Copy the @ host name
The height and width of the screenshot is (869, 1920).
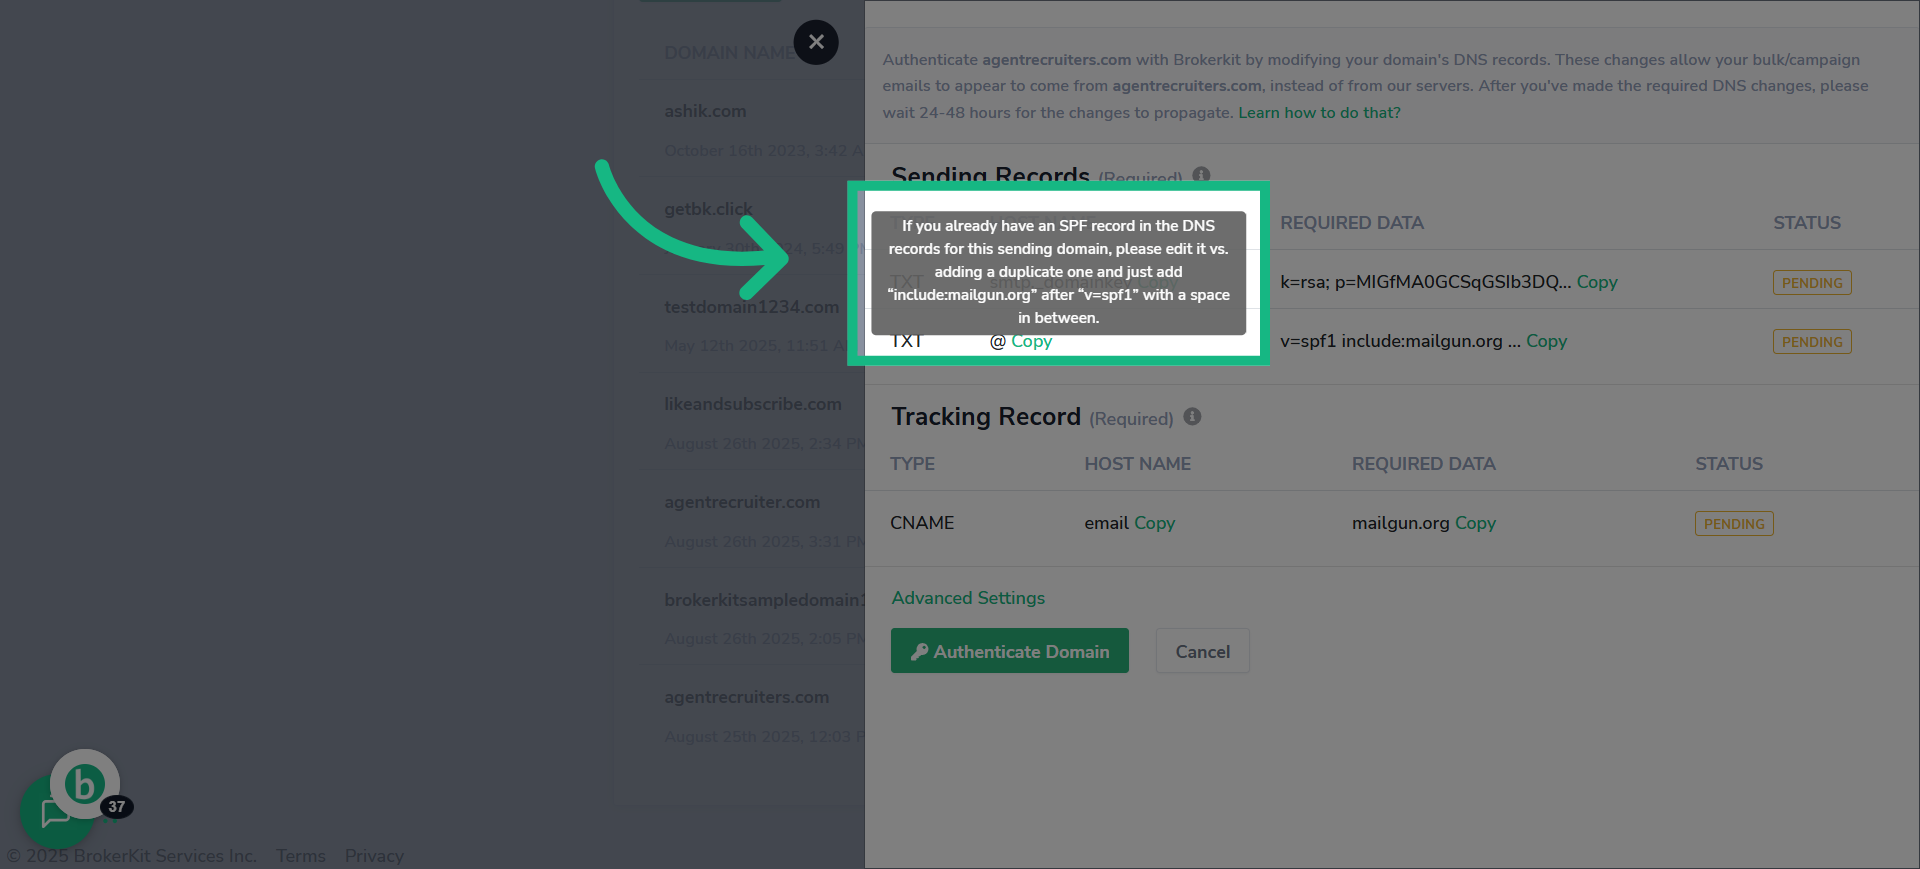point(1031,342)
